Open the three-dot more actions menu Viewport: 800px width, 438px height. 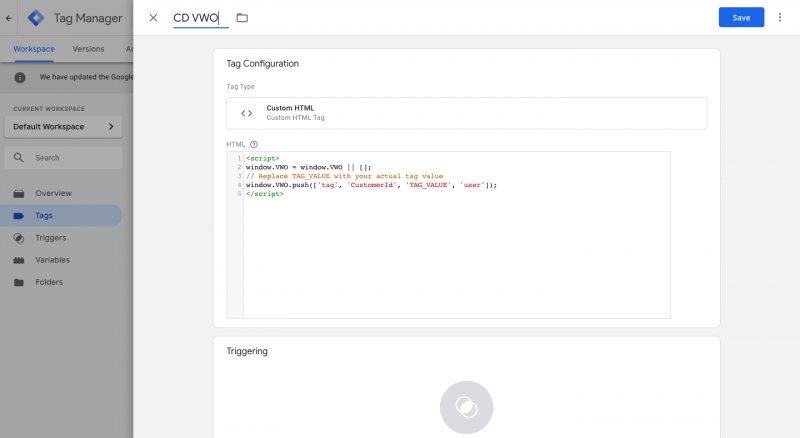780,17
